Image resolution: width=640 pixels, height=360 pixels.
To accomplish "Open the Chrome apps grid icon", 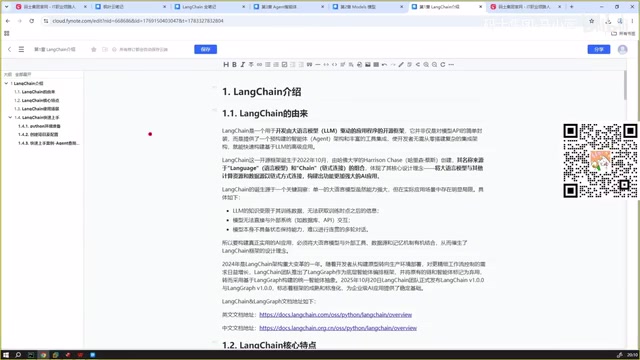I will 7,33.
